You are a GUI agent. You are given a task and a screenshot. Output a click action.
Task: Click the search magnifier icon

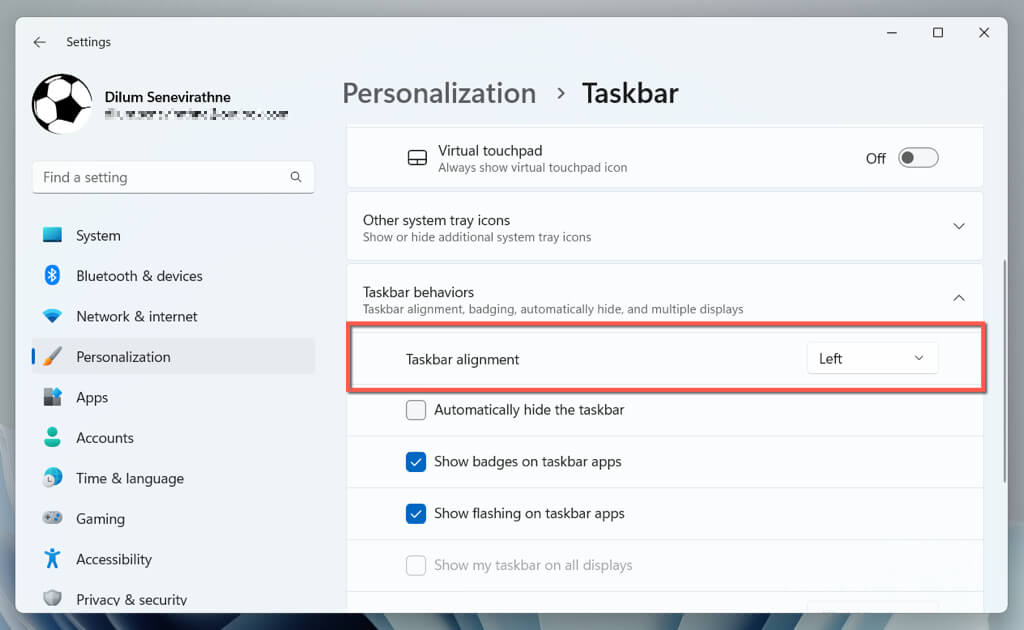click(x=296, y=177)
